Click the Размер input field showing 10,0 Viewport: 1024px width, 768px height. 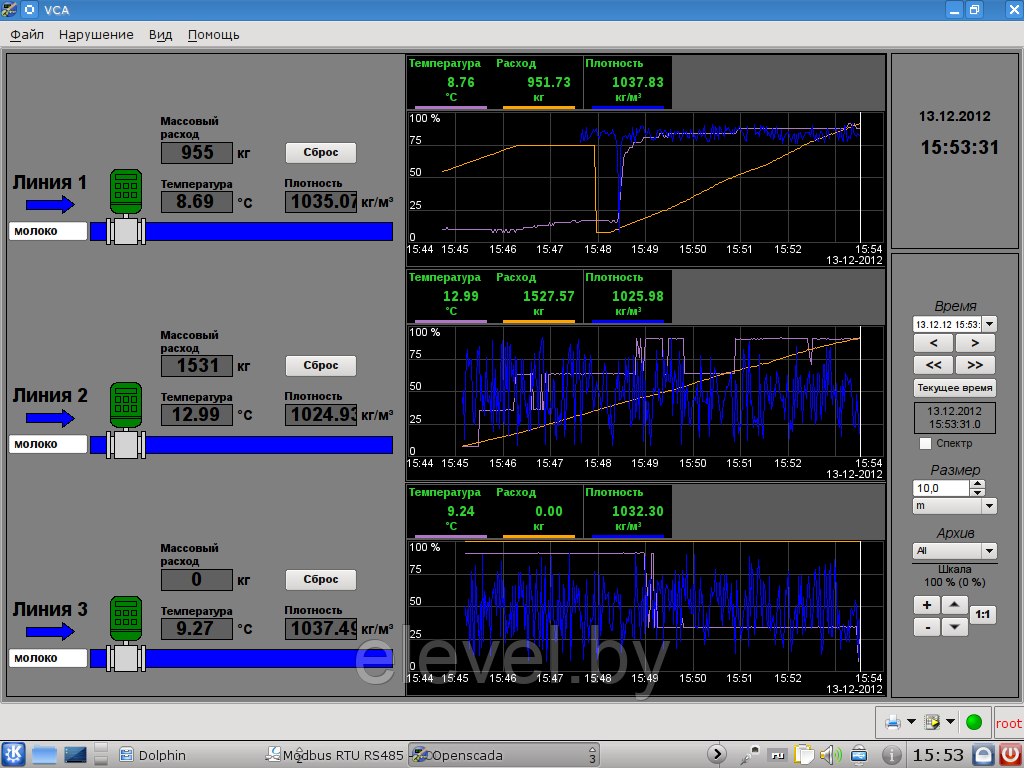click(940, 488)
